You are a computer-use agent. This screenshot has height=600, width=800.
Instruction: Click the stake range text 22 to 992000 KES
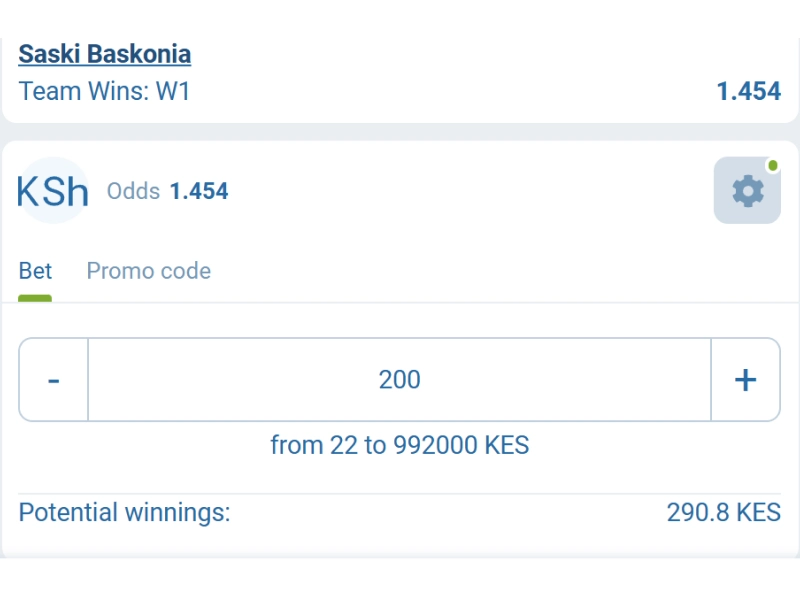(x=400, y=445)
